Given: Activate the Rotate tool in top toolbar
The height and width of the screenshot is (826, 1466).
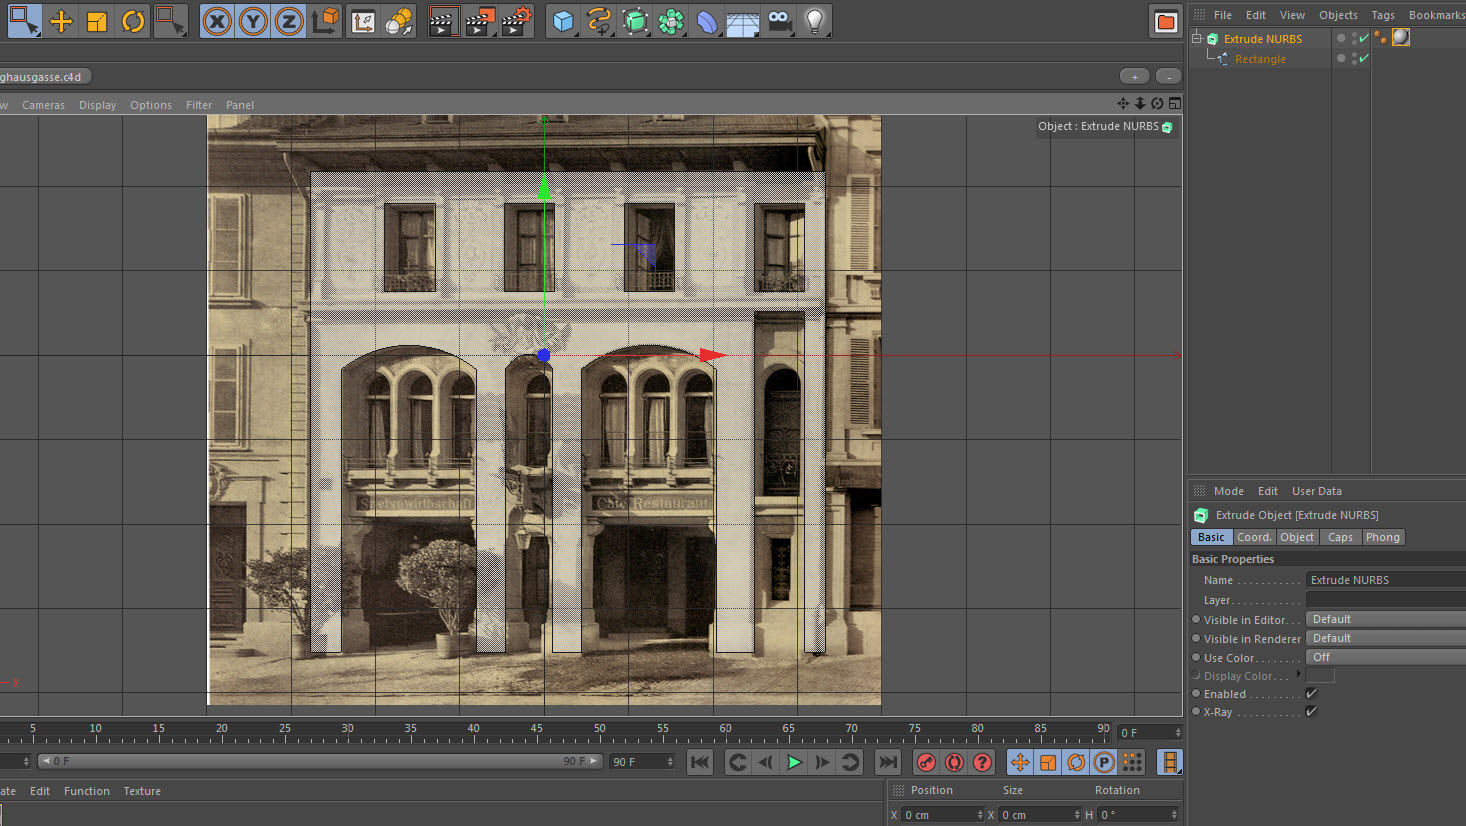Looking at the screenshot, I should [132, 21].
